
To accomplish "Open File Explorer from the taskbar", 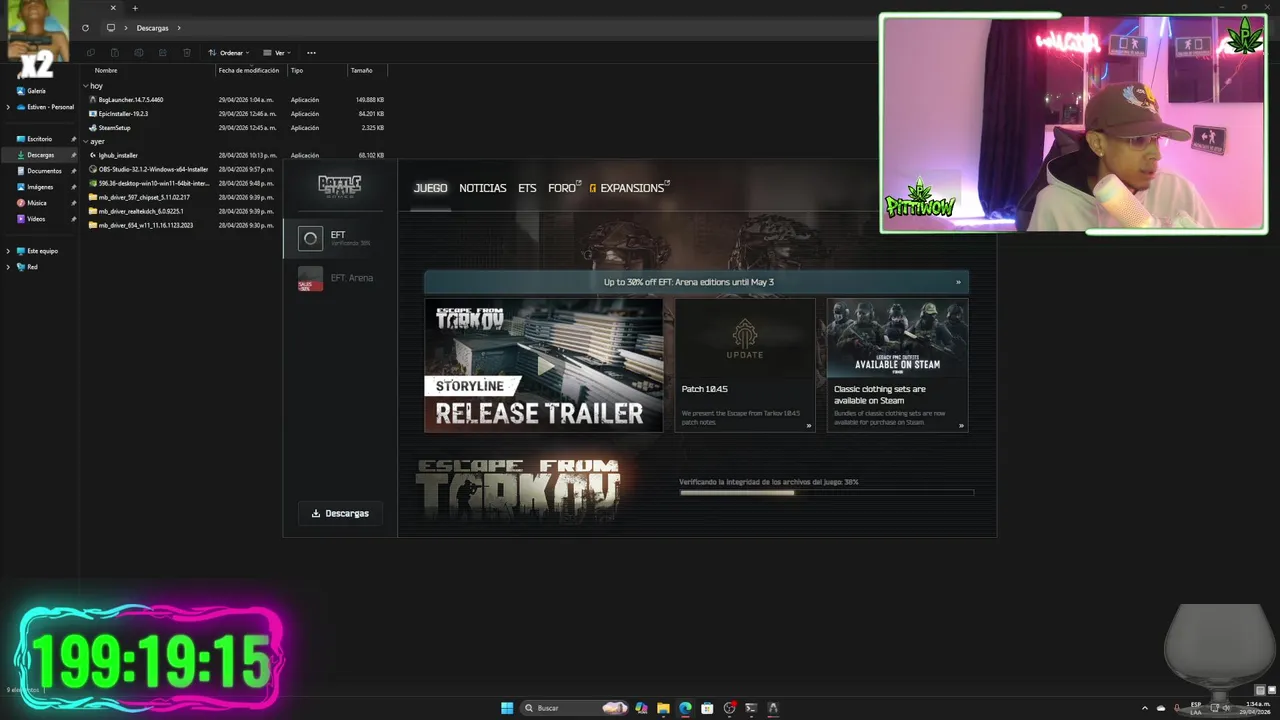I will [663, 708].
